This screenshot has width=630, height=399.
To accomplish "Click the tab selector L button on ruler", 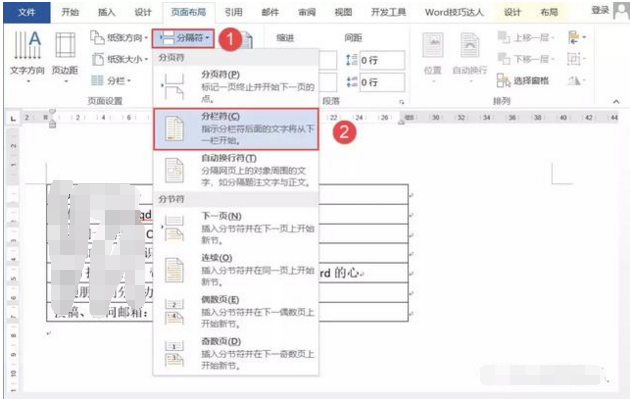I will click(13, 118).
